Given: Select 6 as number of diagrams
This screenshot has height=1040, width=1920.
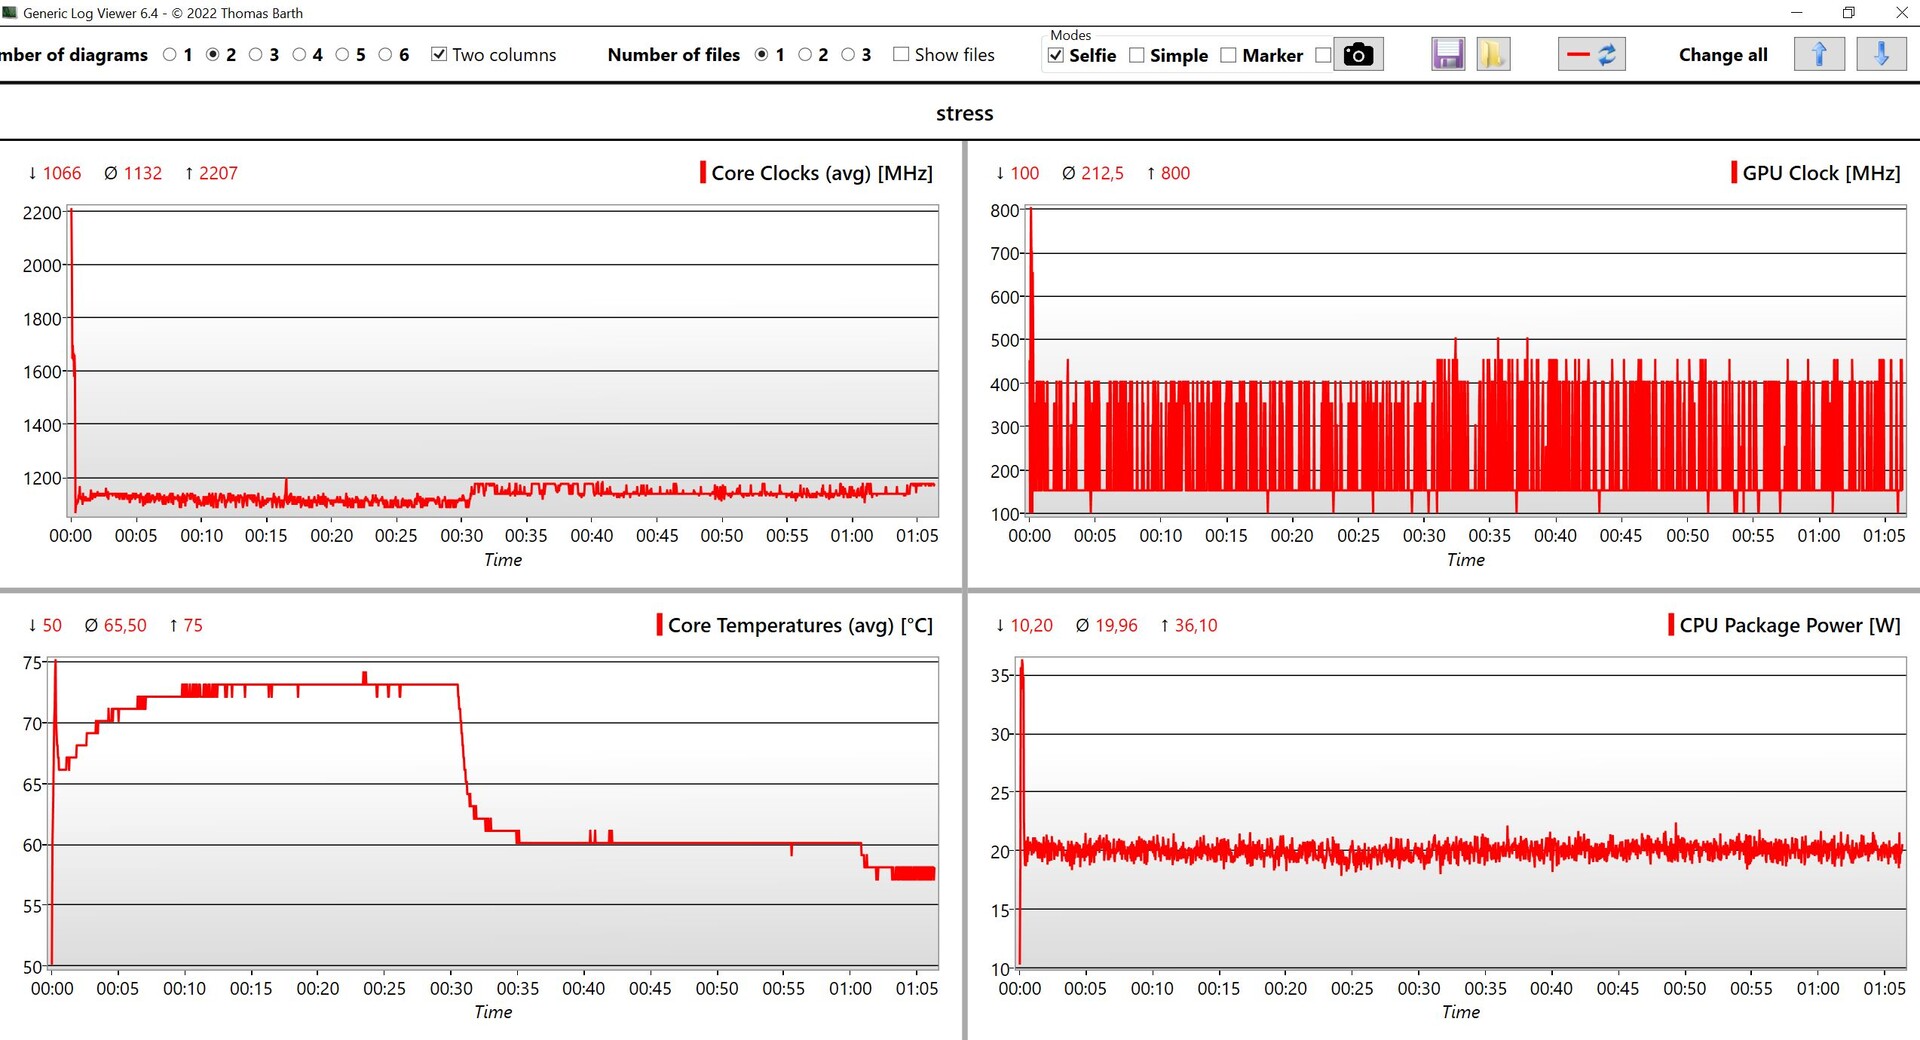Looking at the screenshot, I should pyautogui.click(x=385, y=55).
